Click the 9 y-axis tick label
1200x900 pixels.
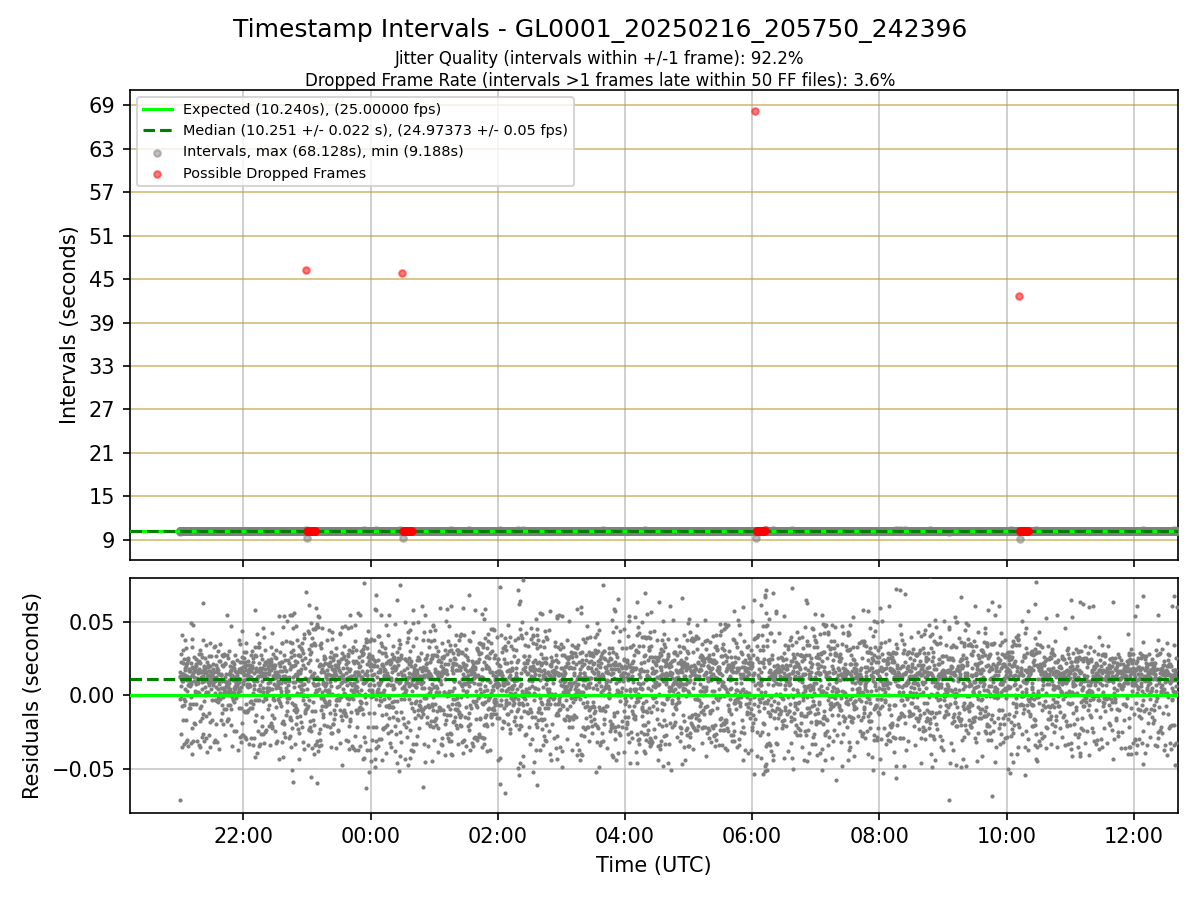[109, 540]
